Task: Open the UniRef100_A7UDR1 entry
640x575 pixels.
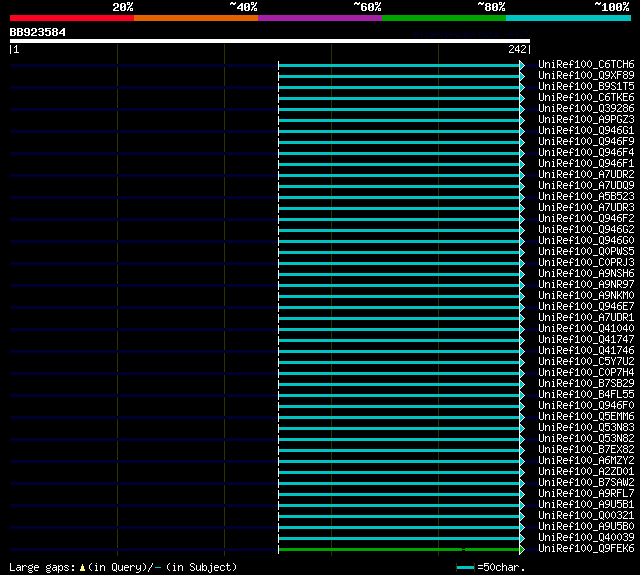Action: (x=586, y=318)
